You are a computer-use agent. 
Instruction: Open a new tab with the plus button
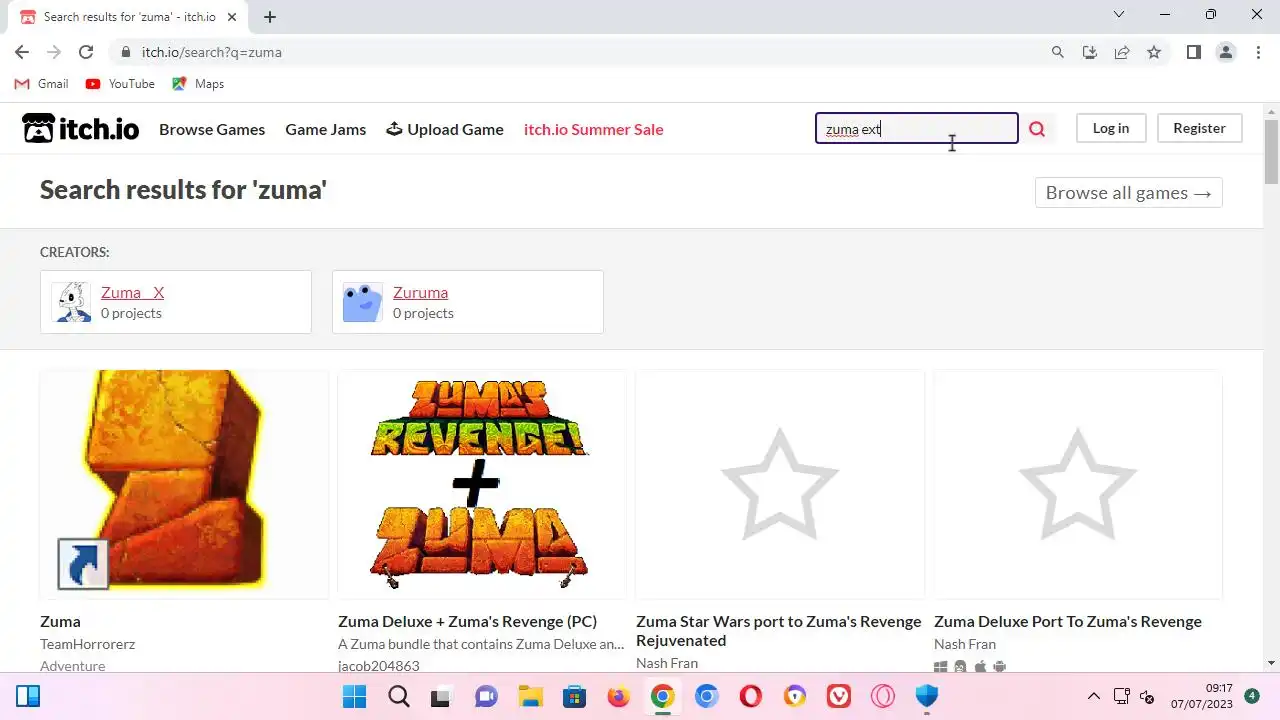click(x=270, y=17)
